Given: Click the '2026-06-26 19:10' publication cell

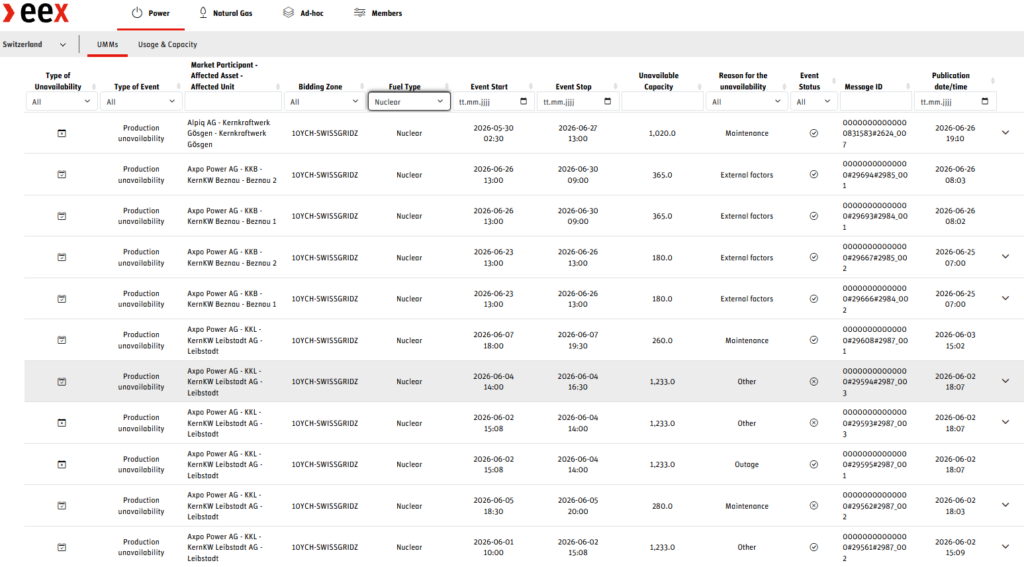Looking at the screenshot, I should (955, 133).
